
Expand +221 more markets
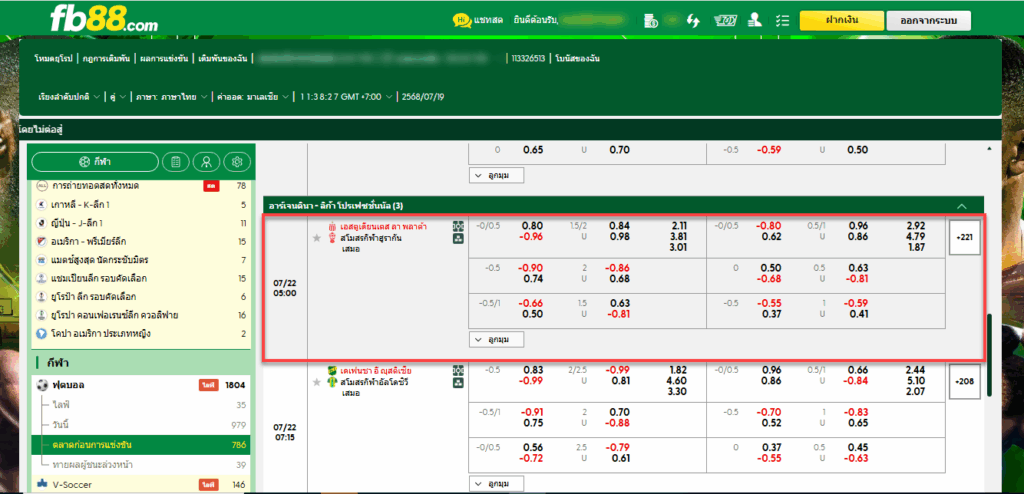965,237
